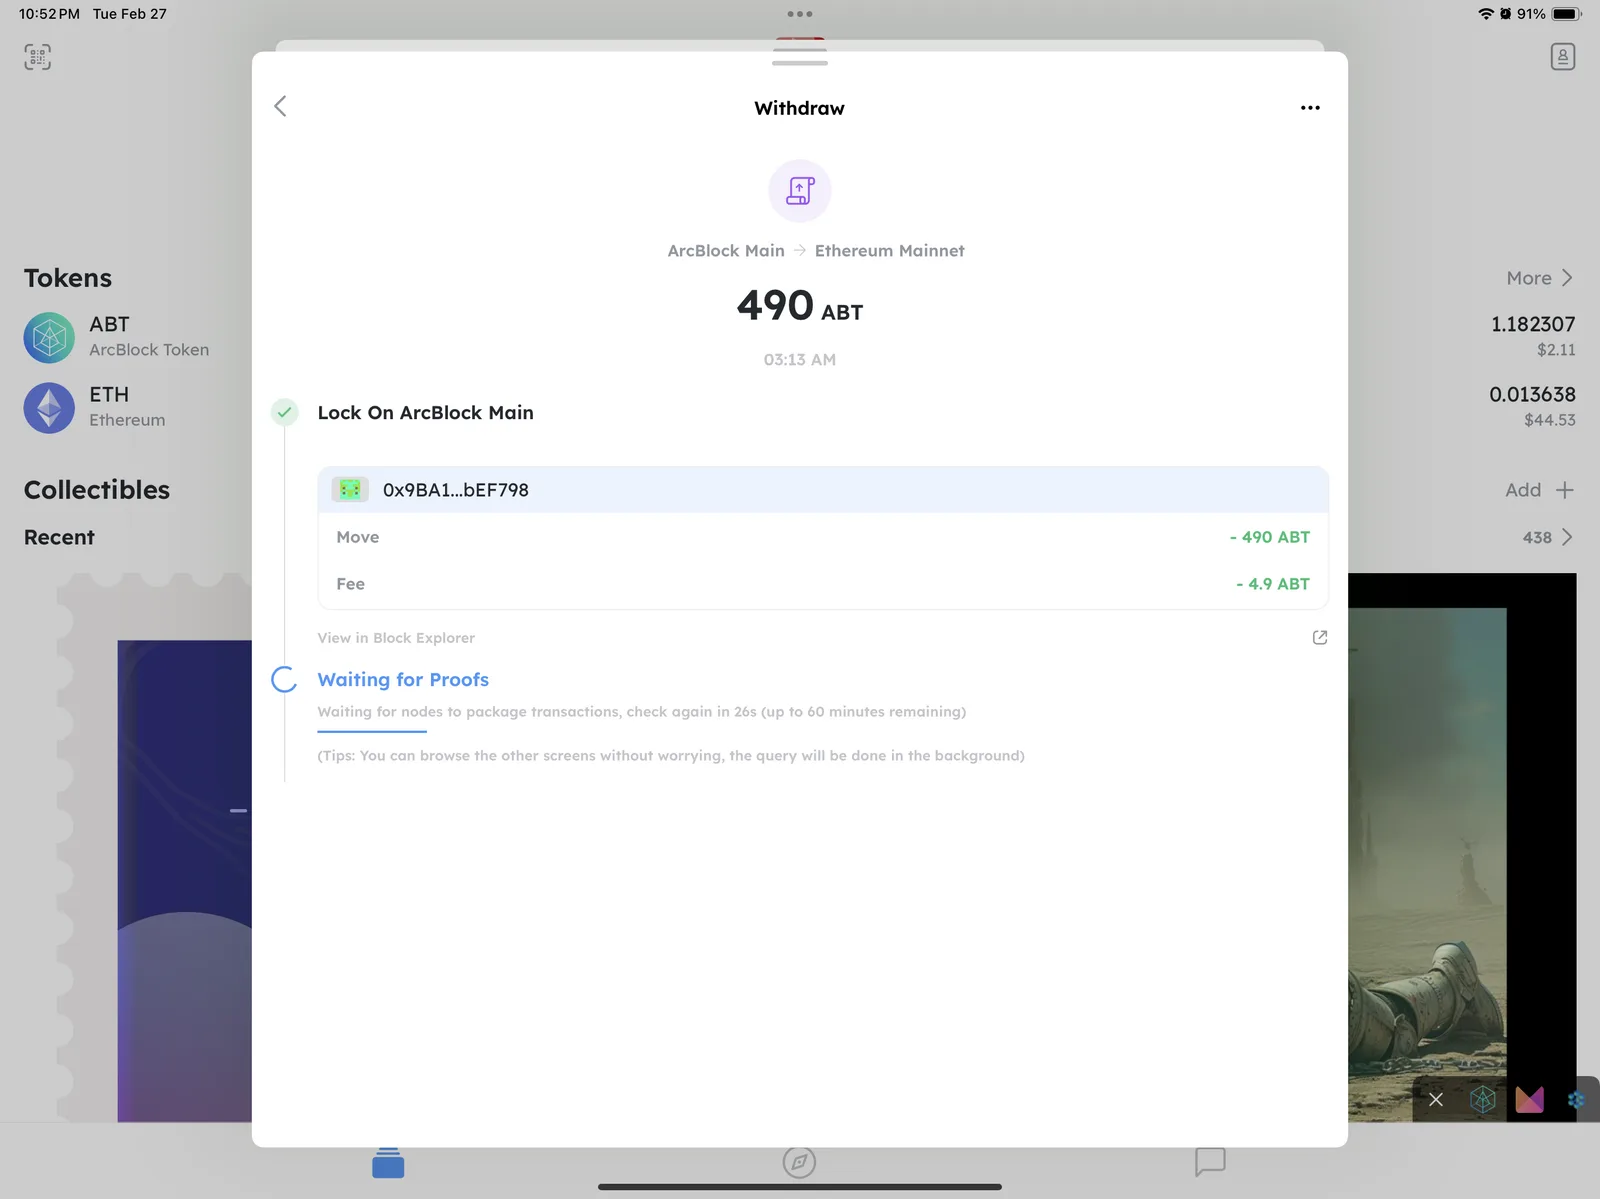Image resolution: width=1600 pixels, height=1199 pixels.
Task: Tap the battery indicator in status bar
Action: pos(1567,14)
